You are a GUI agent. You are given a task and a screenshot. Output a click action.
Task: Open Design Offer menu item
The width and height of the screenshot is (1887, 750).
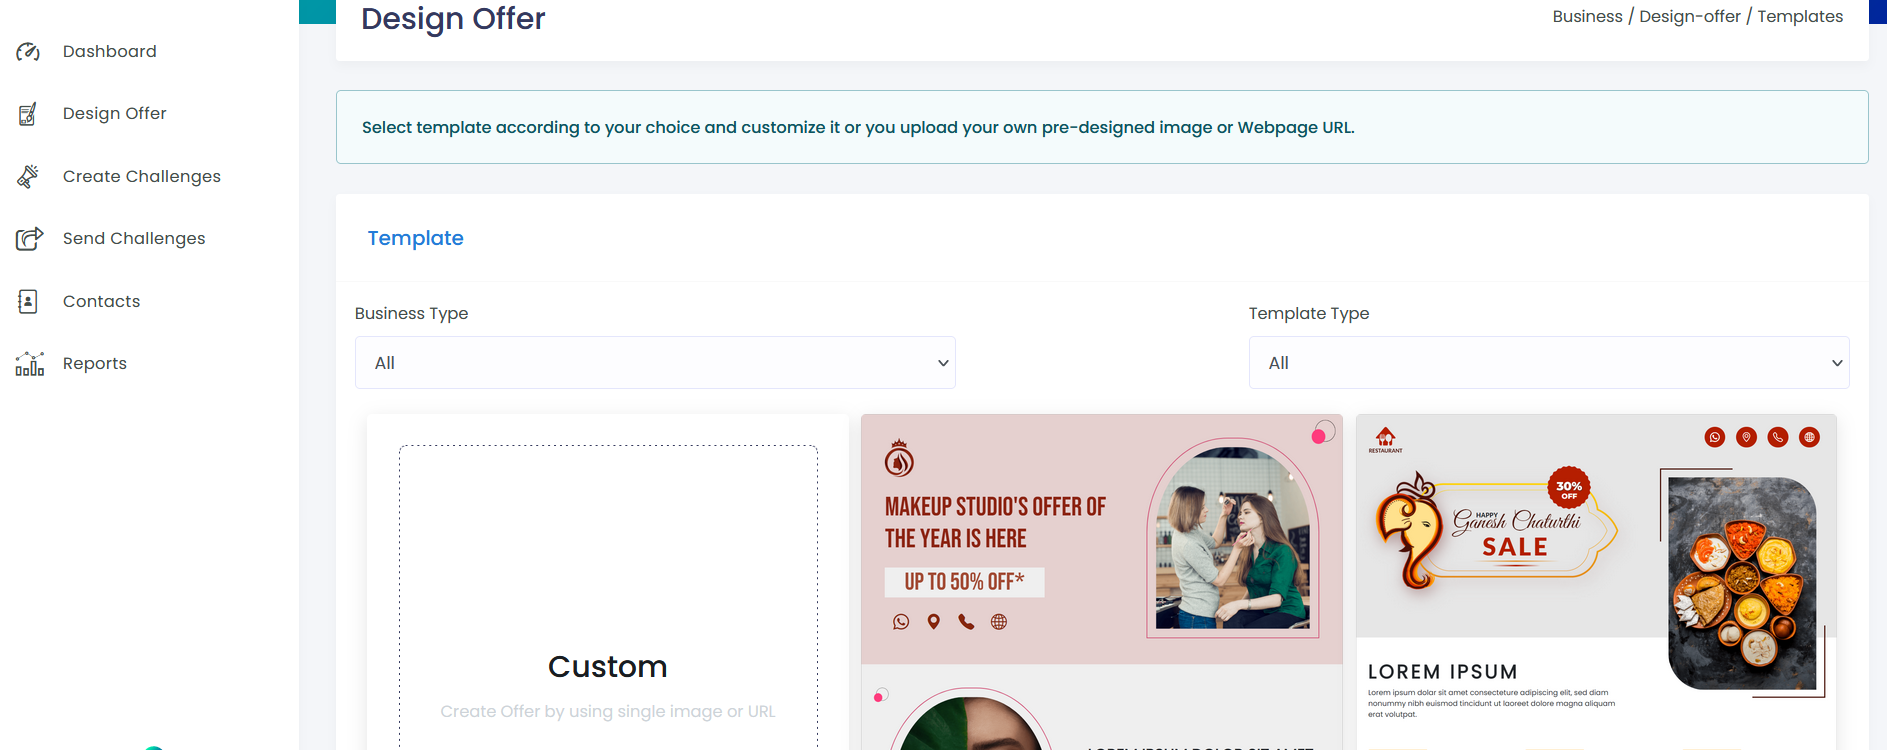click(x=115, y=113)
